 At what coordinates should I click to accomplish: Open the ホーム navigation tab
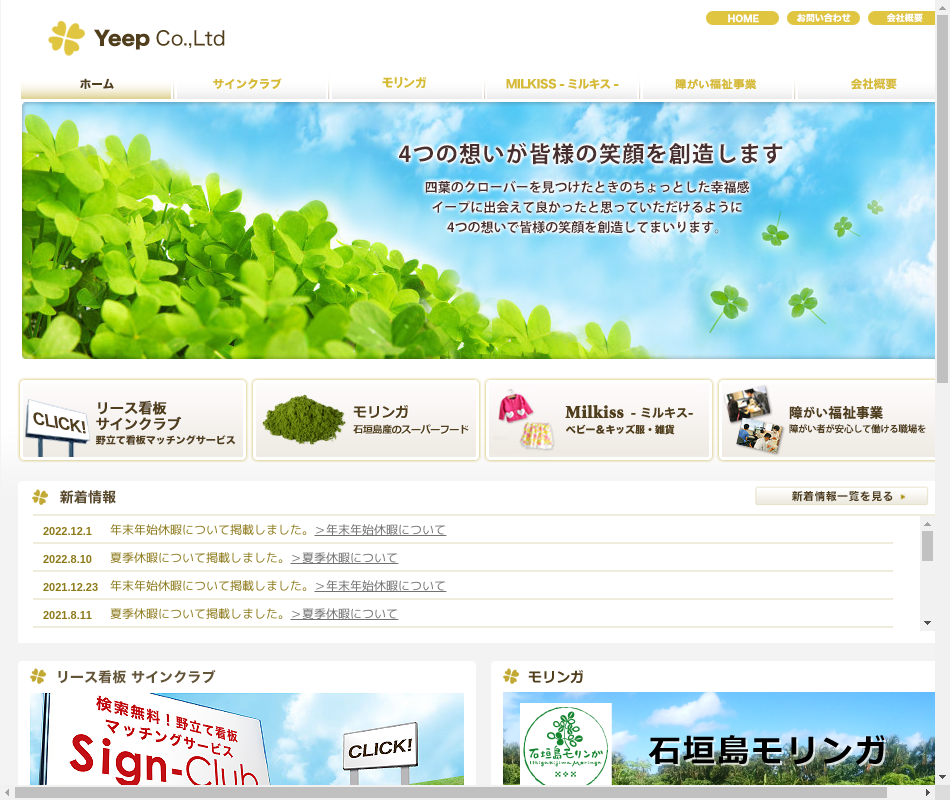97,85
